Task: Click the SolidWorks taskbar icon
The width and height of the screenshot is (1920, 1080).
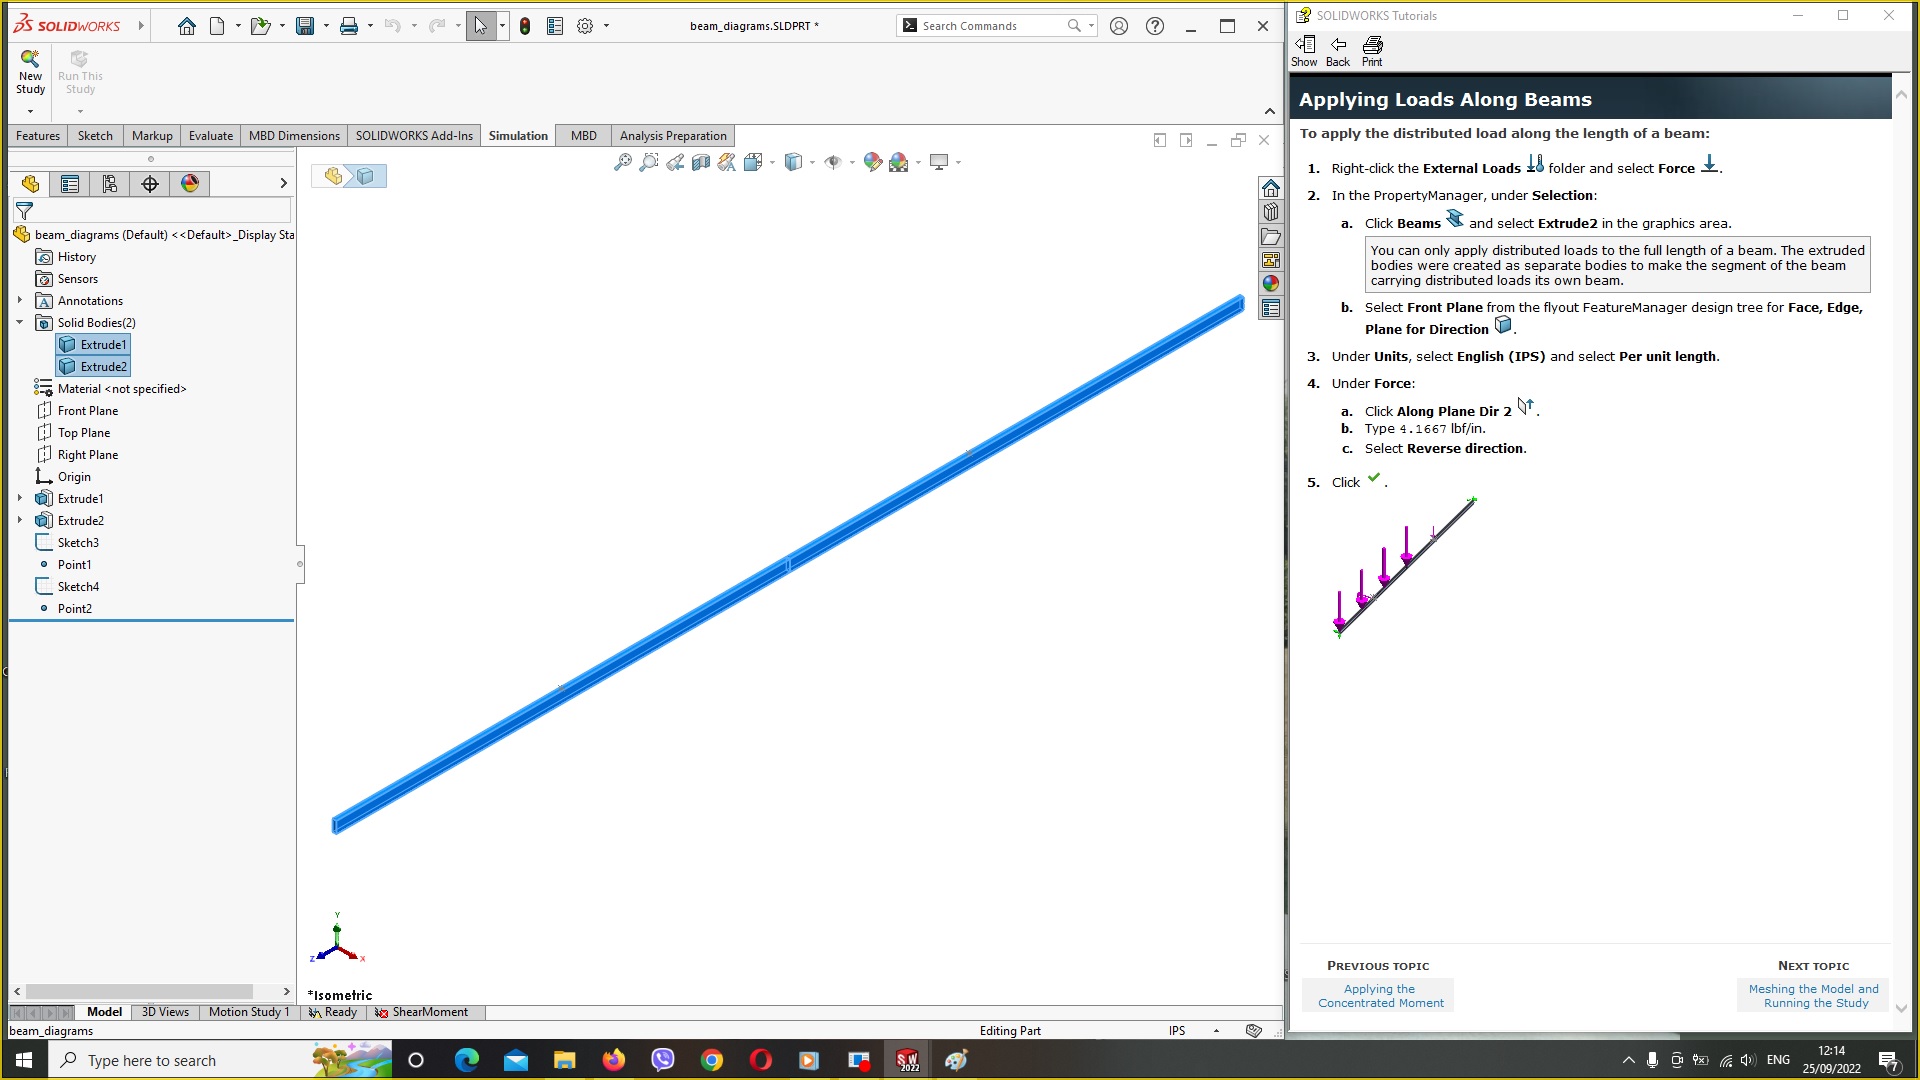Action: (907, 1060)
